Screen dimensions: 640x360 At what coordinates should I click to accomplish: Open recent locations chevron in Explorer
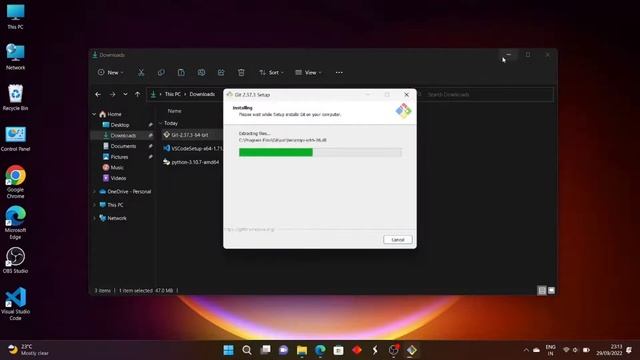125,94
